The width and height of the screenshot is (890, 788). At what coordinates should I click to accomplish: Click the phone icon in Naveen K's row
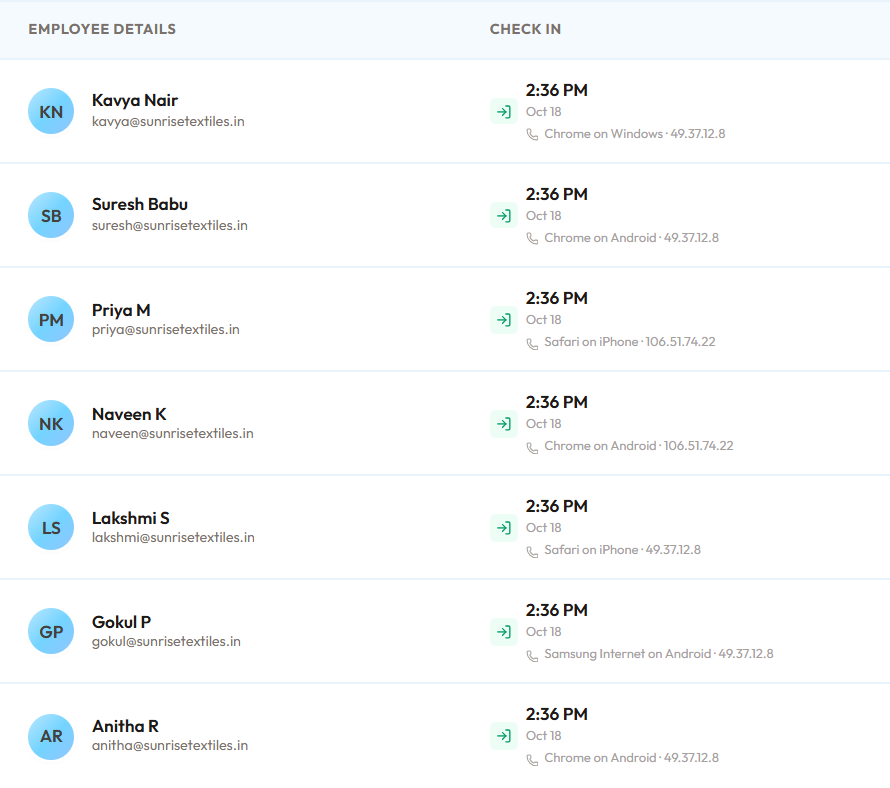(532, 448)
